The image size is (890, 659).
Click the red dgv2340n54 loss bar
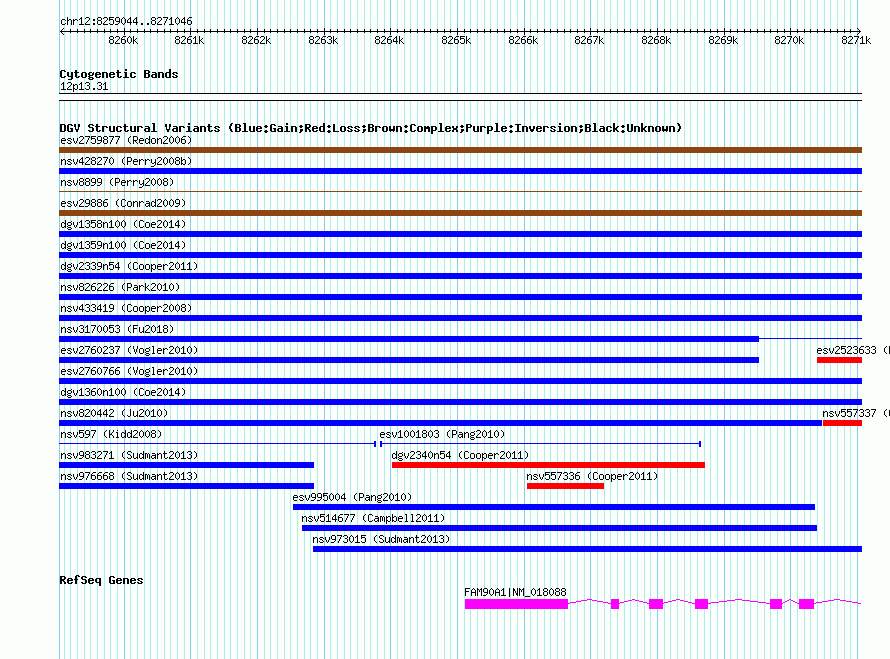[548, 465]
